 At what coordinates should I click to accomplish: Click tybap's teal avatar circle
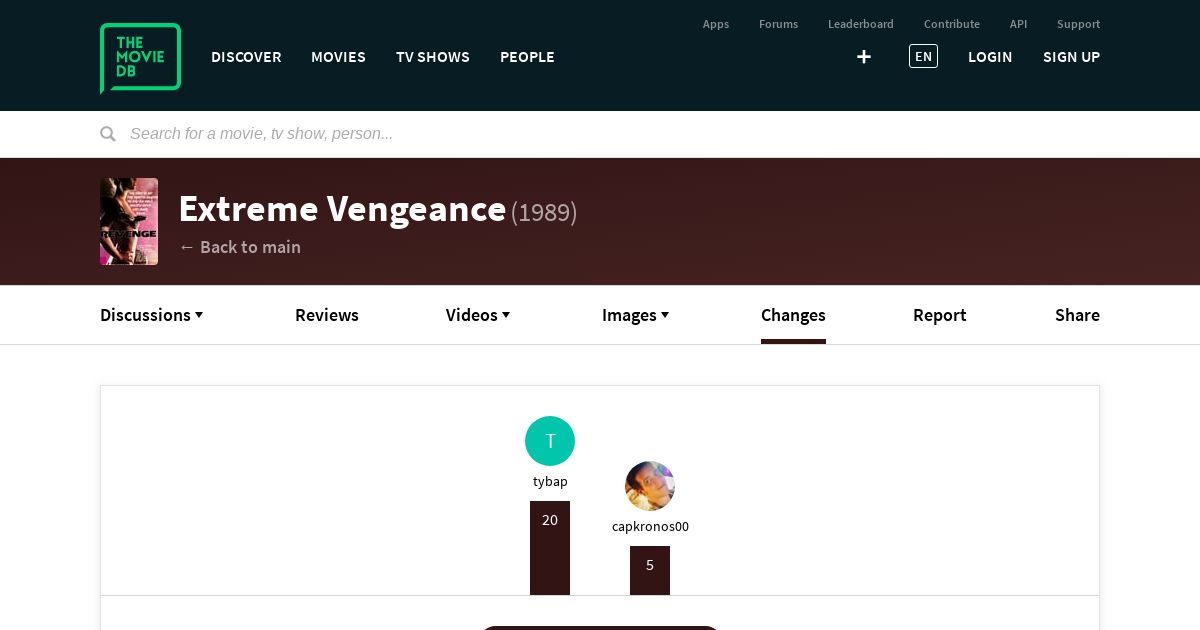[x=550, y=441]
